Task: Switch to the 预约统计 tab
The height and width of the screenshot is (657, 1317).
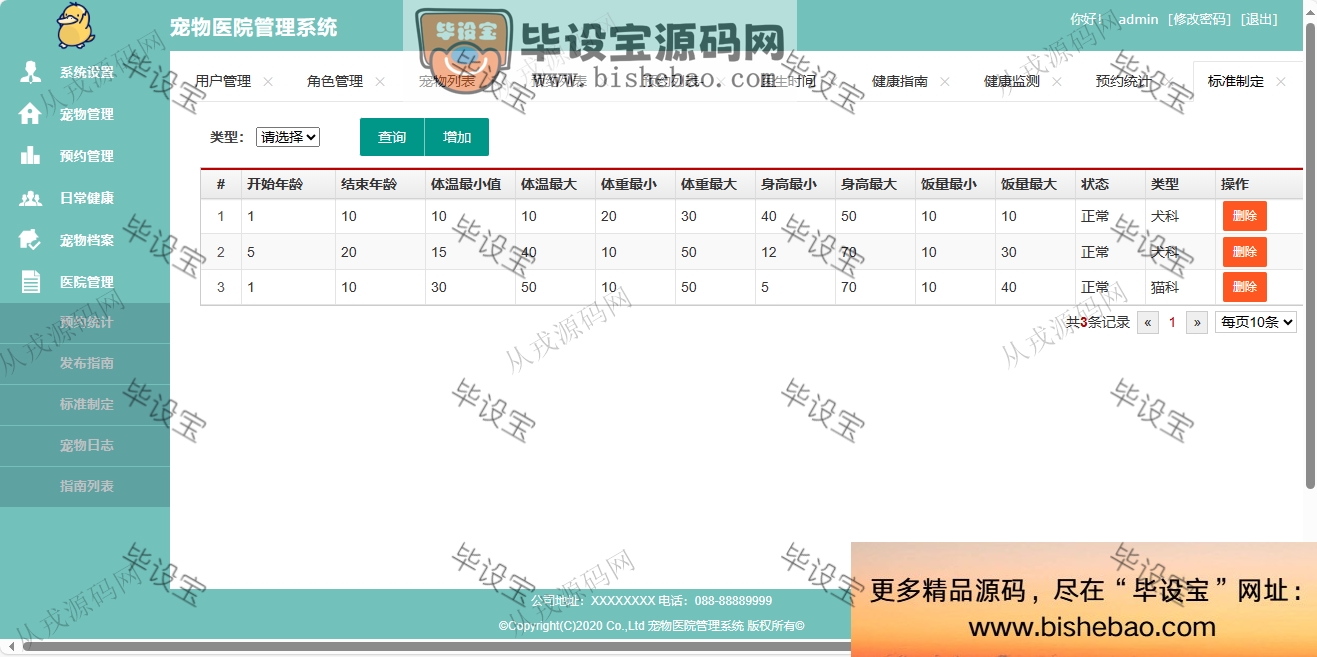Action: (x=1124, y=82)
